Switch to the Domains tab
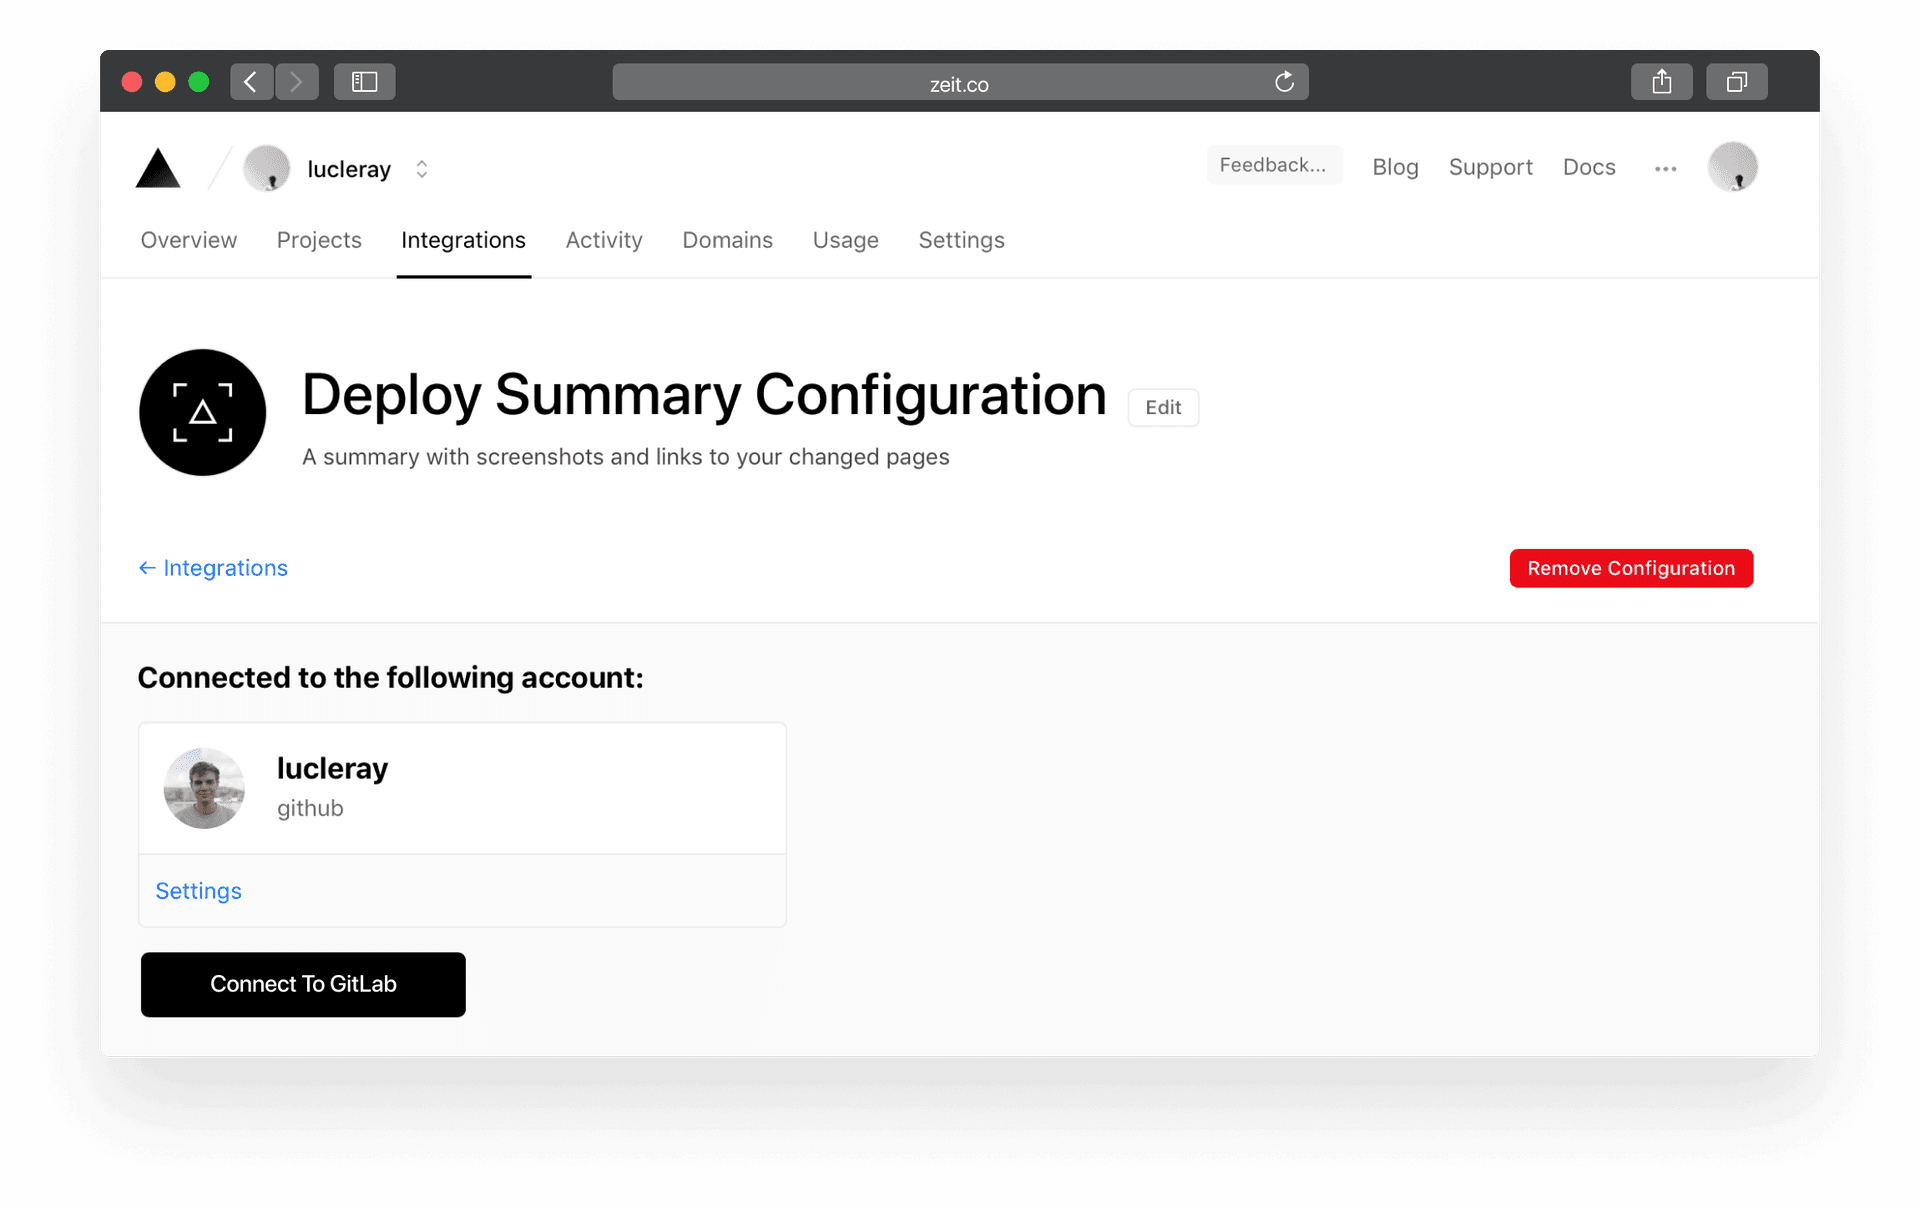The height and width of the screenshot is (1207, 1920). (x=727, y=240)
